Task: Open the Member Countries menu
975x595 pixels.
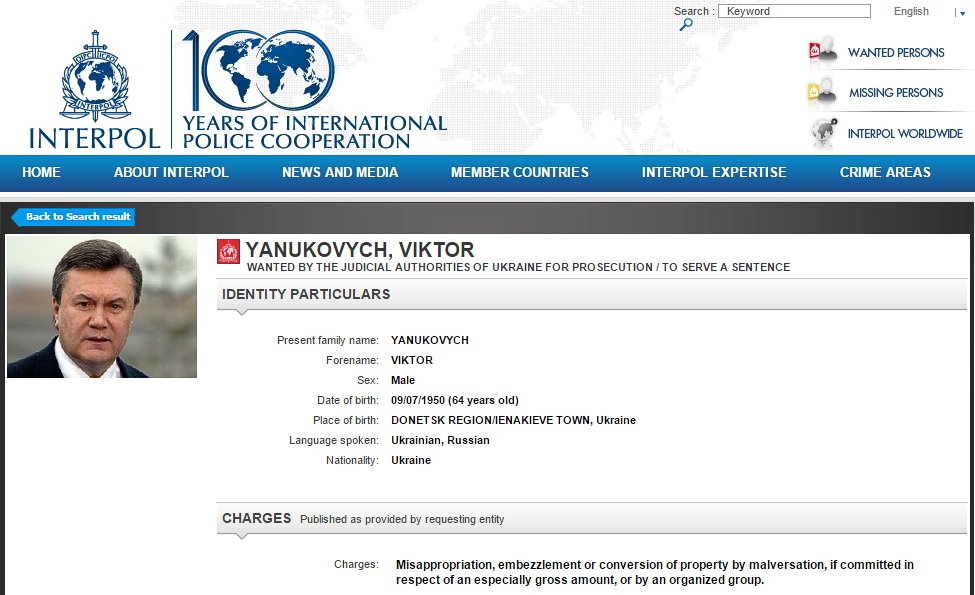Action: [519, 172]
